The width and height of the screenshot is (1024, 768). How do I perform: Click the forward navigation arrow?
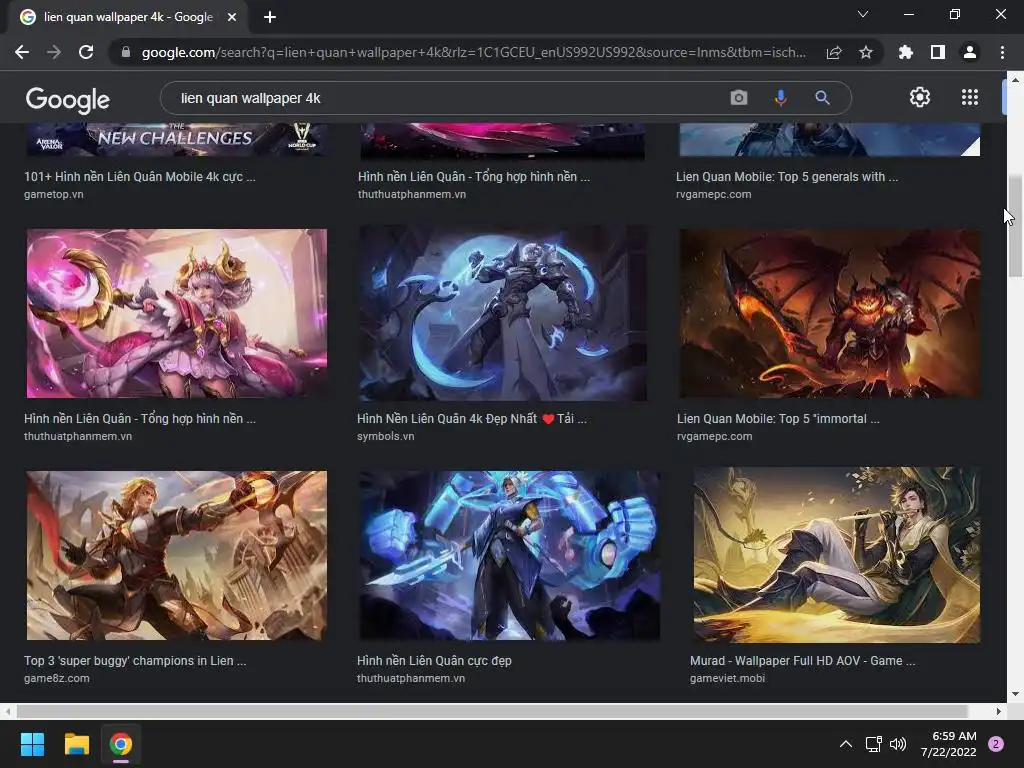click(x=54, y=52)
